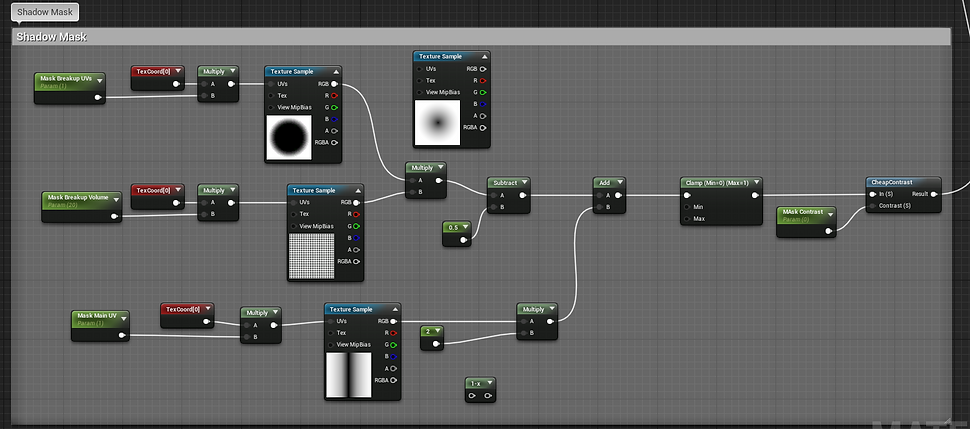The height and width of the screenshot is (429, 970).
Task: Click green G pin on radial gradient Texture Sample
Action: (483, 92)
